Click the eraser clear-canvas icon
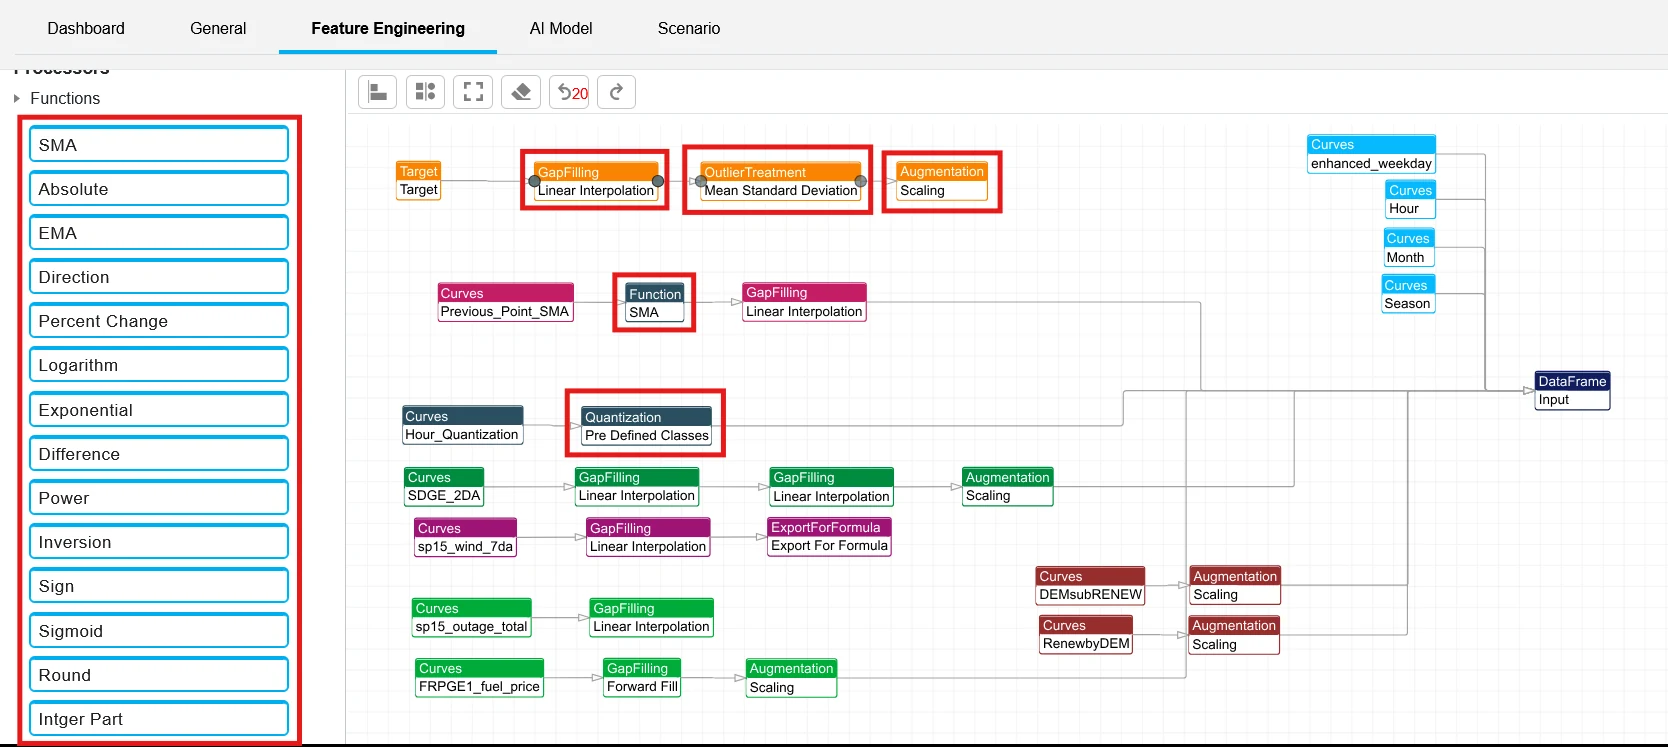 point(521,92)
